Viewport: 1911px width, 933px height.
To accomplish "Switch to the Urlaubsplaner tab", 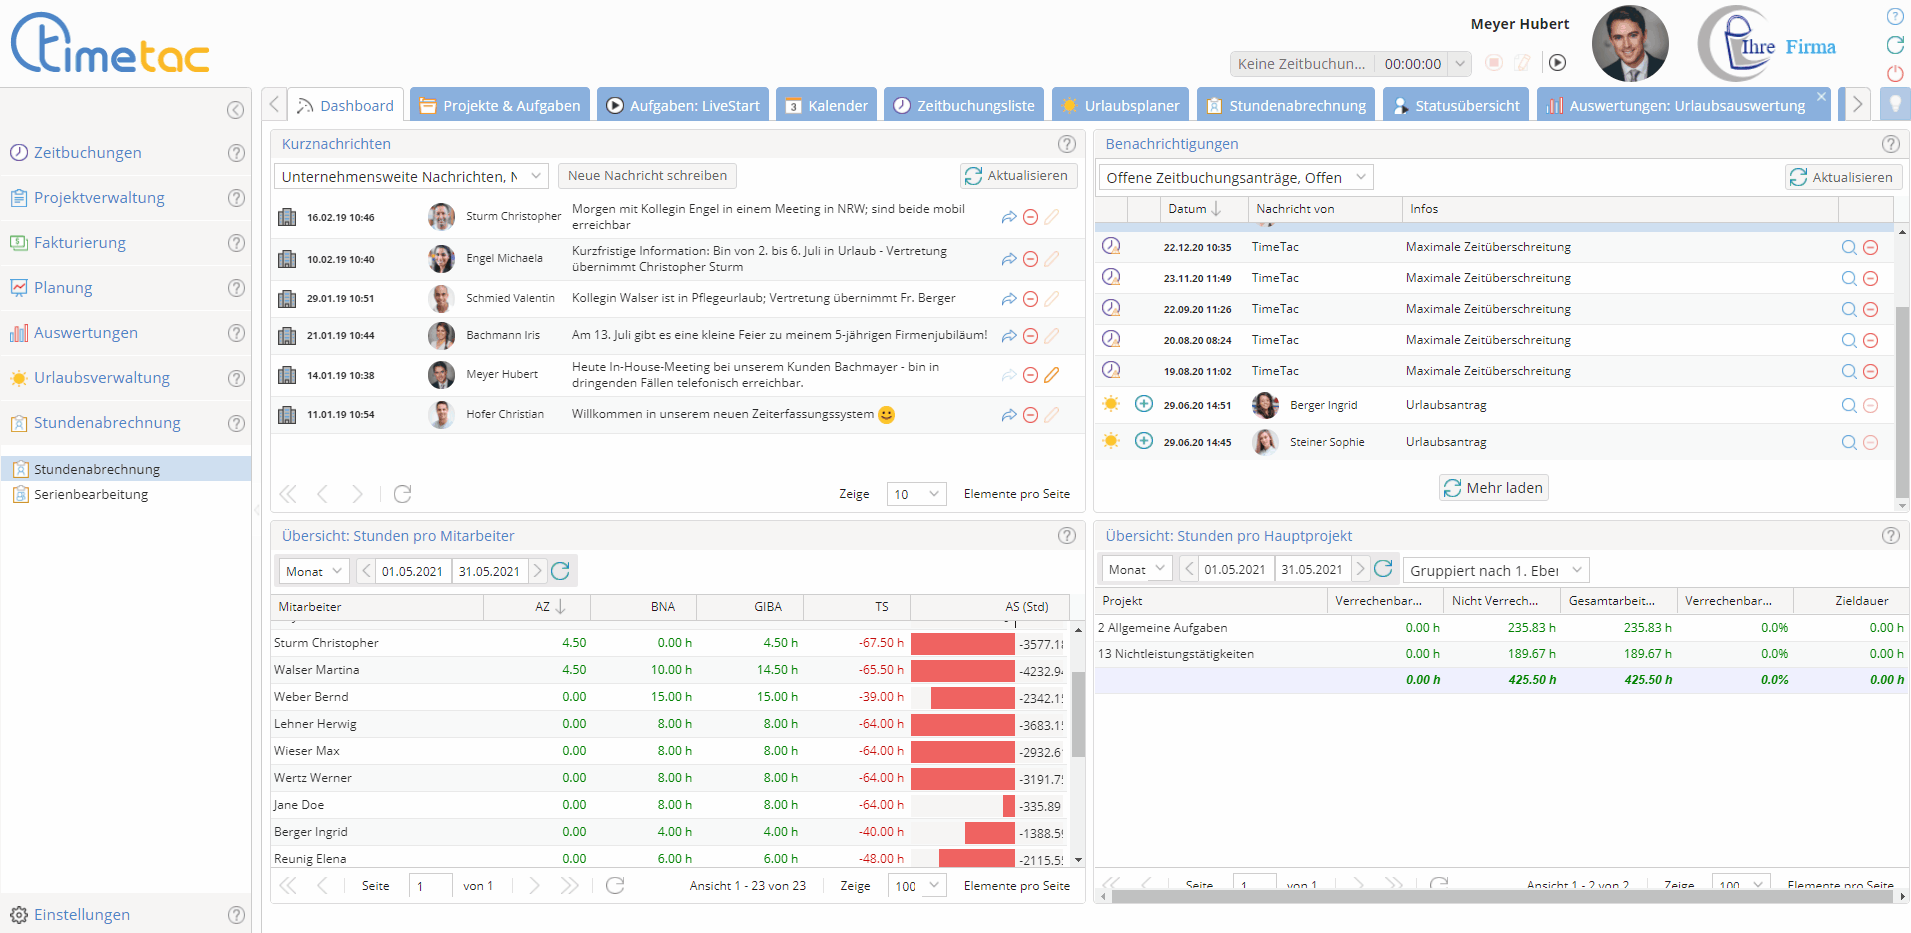I will pyautogui.click(x=1120, y=105).
